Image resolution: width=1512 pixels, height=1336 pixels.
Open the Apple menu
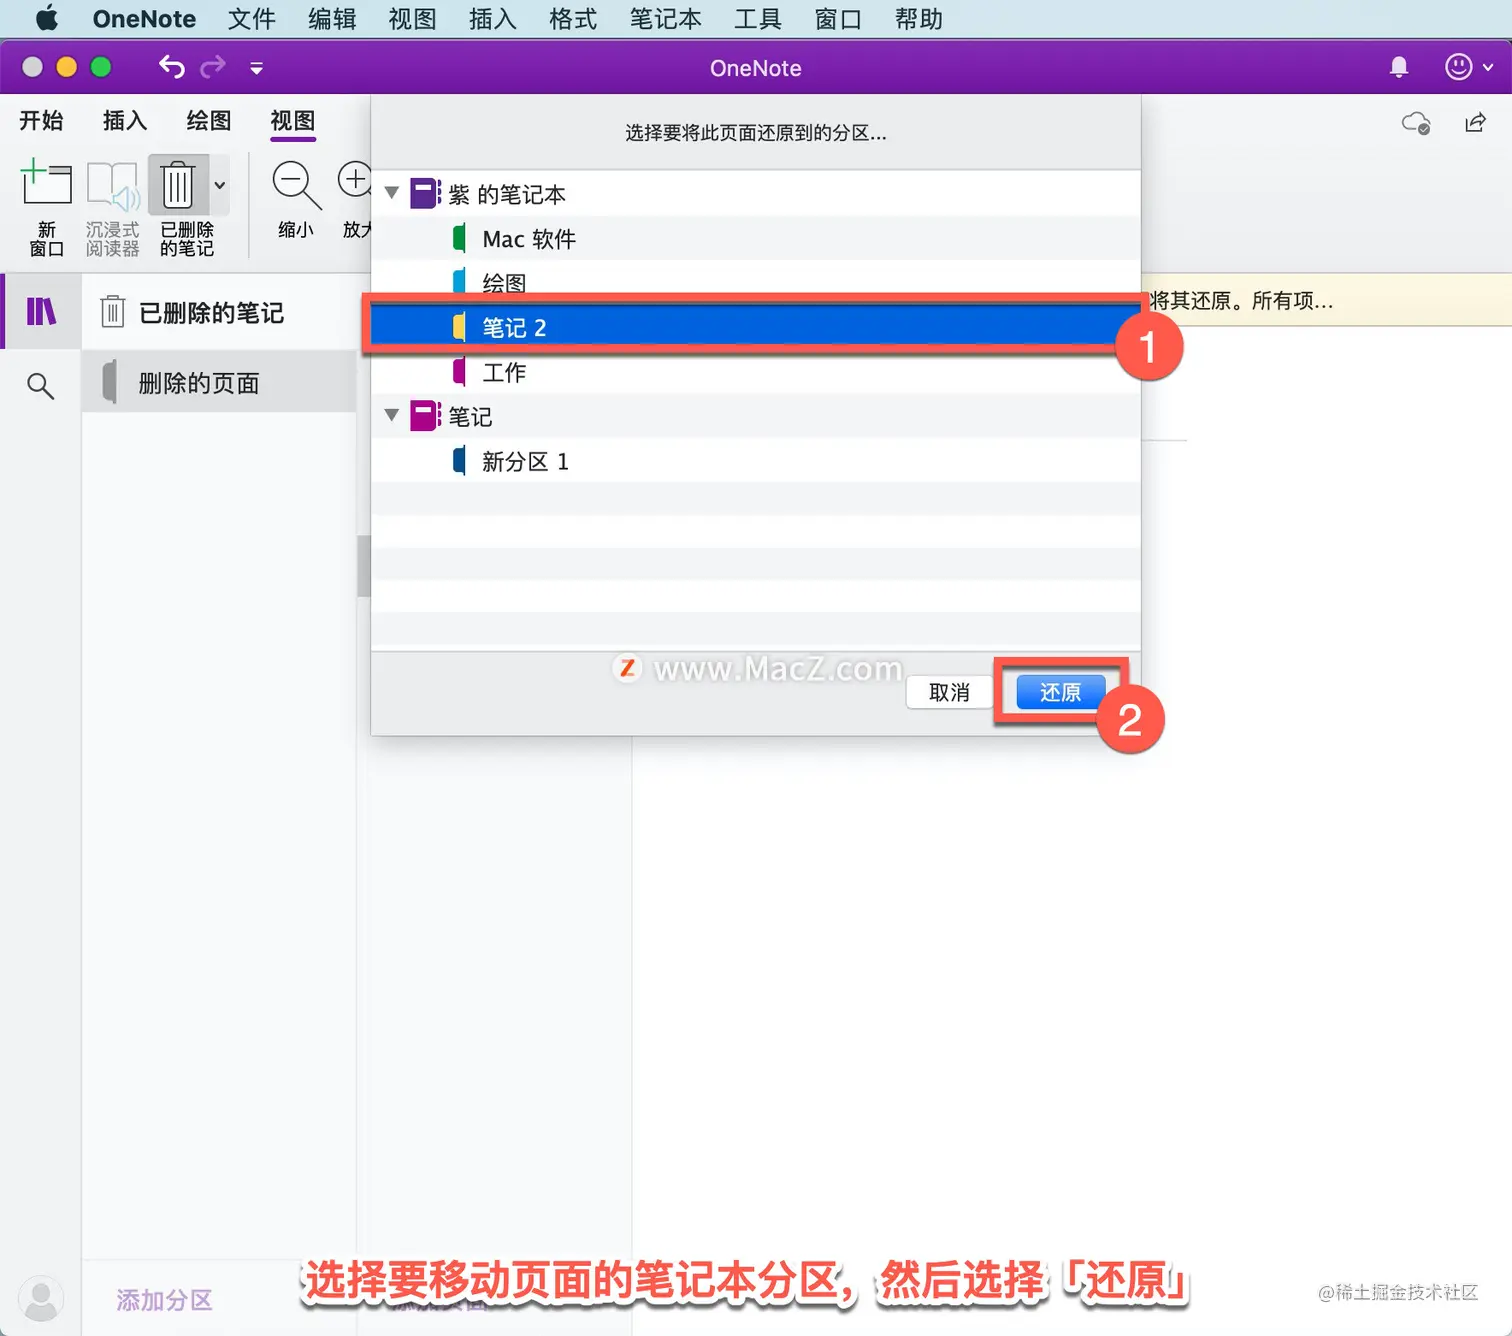click(46, 18)
